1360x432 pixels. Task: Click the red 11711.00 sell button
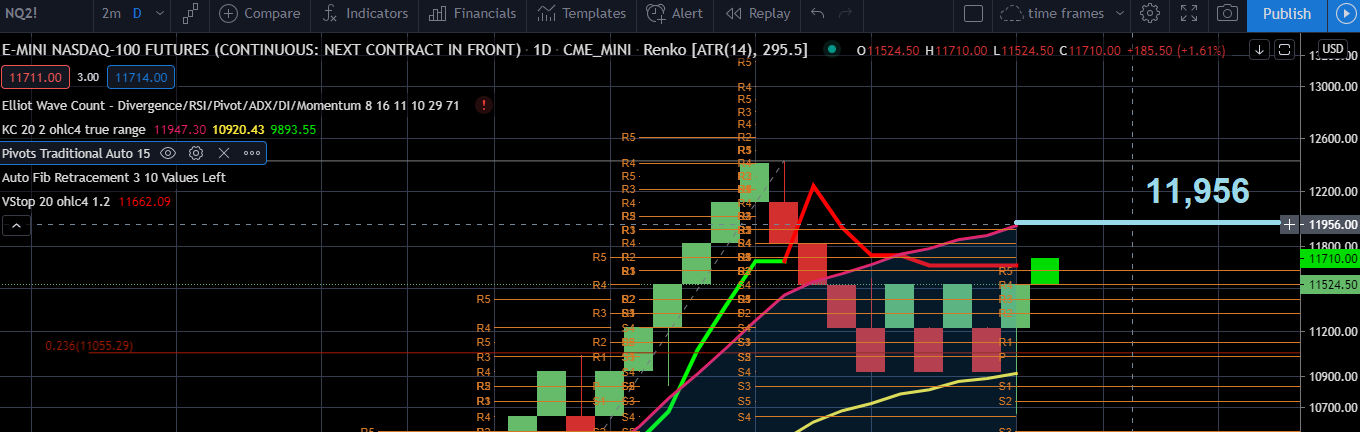point(36,77)
